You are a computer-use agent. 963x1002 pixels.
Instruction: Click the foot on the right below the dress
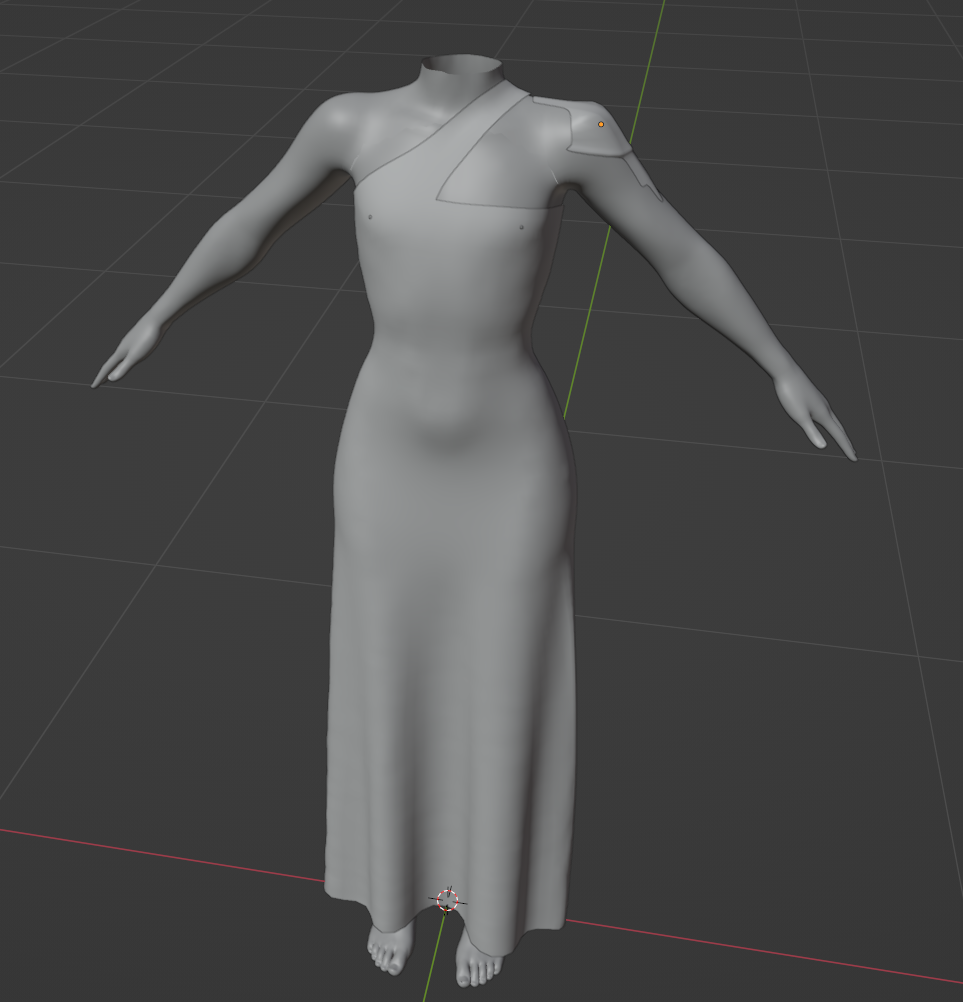(x=478, y=962)
